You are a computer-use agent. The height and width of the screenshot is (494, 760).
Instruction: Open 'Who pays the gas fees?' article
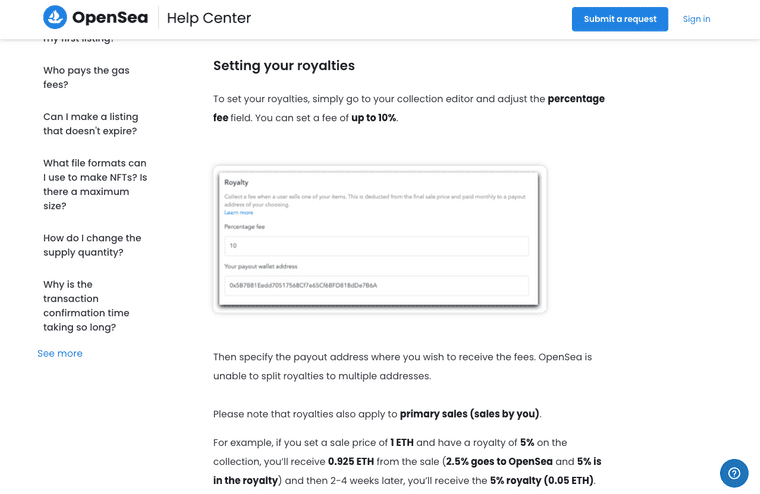click(86, 77)
